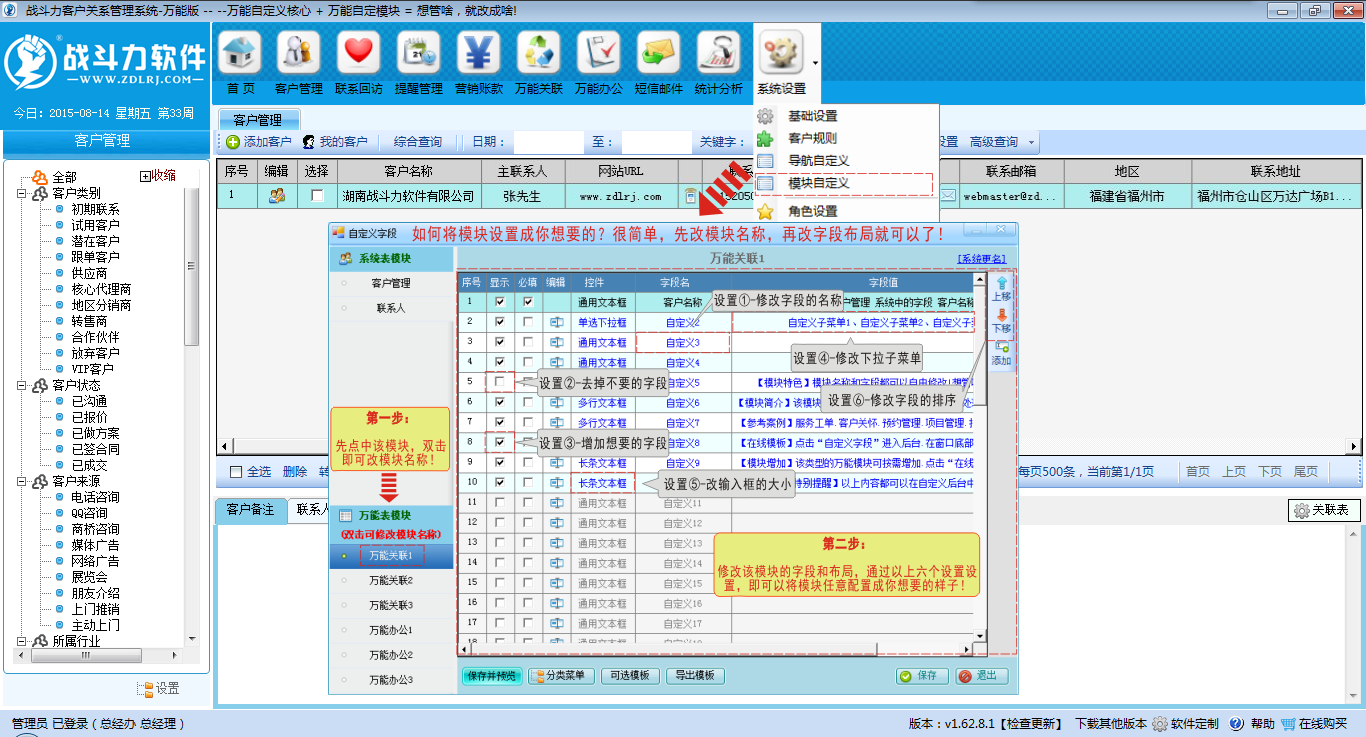1366x737 pixels.
Task: Move field down with 下移 arrow
Action: click(x=1001, y=320)
